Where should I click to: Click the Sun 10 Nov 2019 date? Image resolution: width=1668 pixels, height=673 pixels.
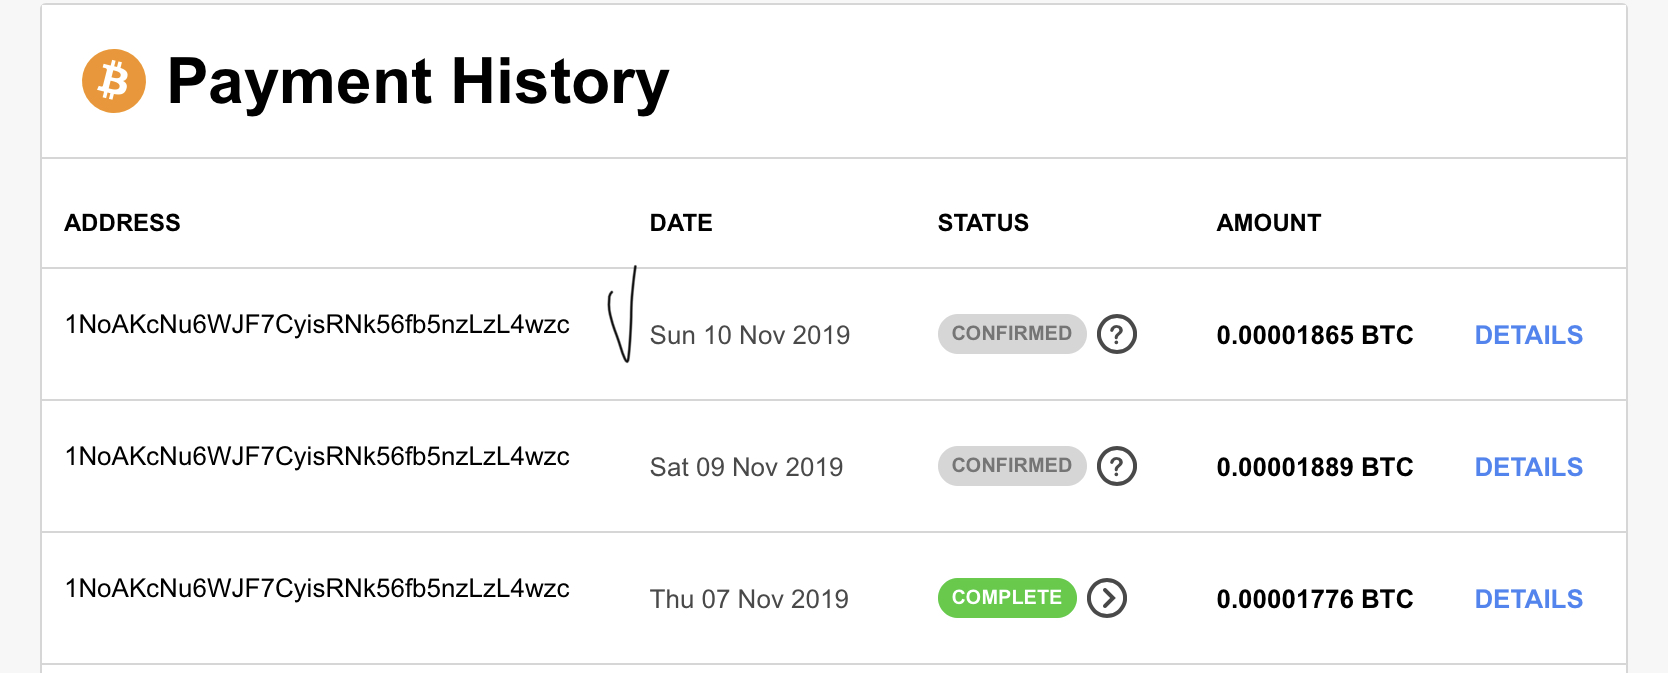pos(749,335)
